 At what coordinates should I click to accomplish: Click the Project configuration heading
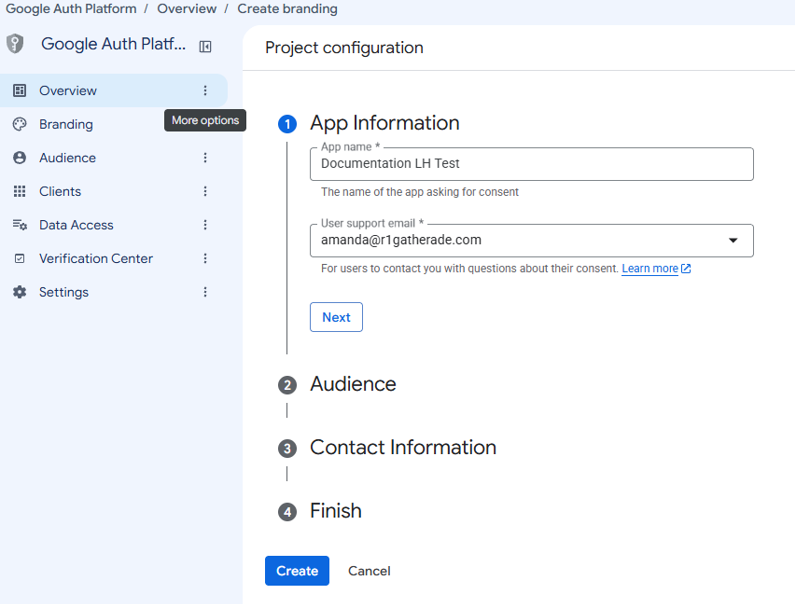(344, 48)
